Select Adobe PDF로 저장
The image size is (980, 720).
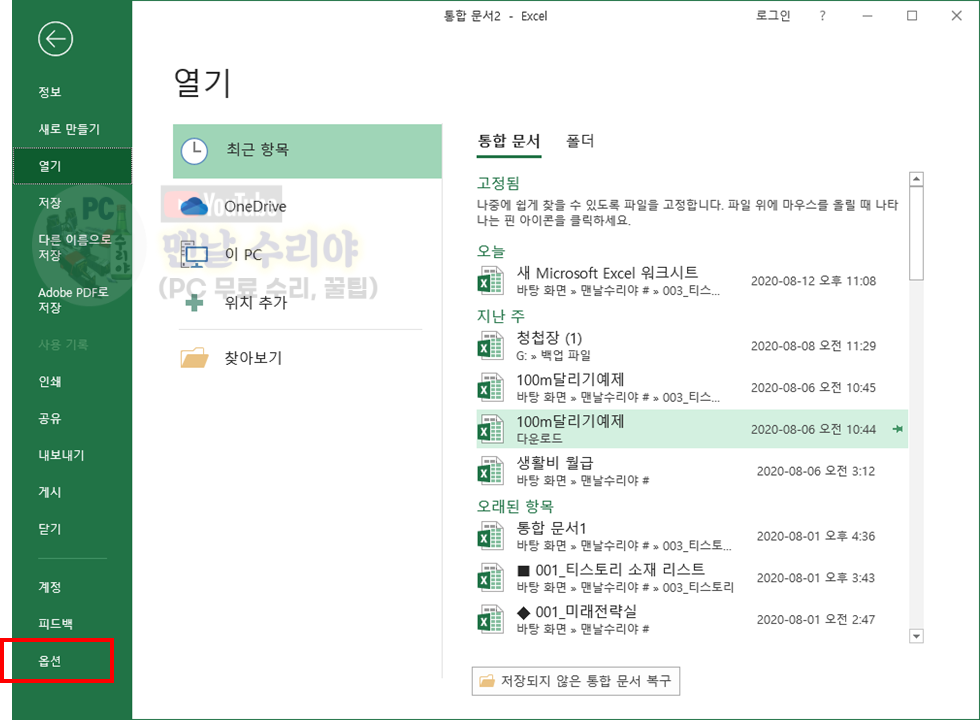pyautogui.click(x=72, y=300)
